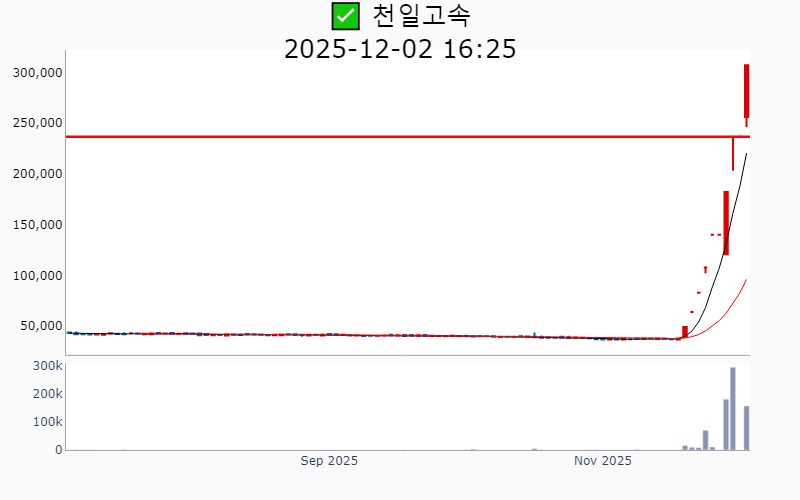Click the green checkmark icon beside the title
Image resolution: width=800 pixels, height=500 pixels.
tap(345, 16)
